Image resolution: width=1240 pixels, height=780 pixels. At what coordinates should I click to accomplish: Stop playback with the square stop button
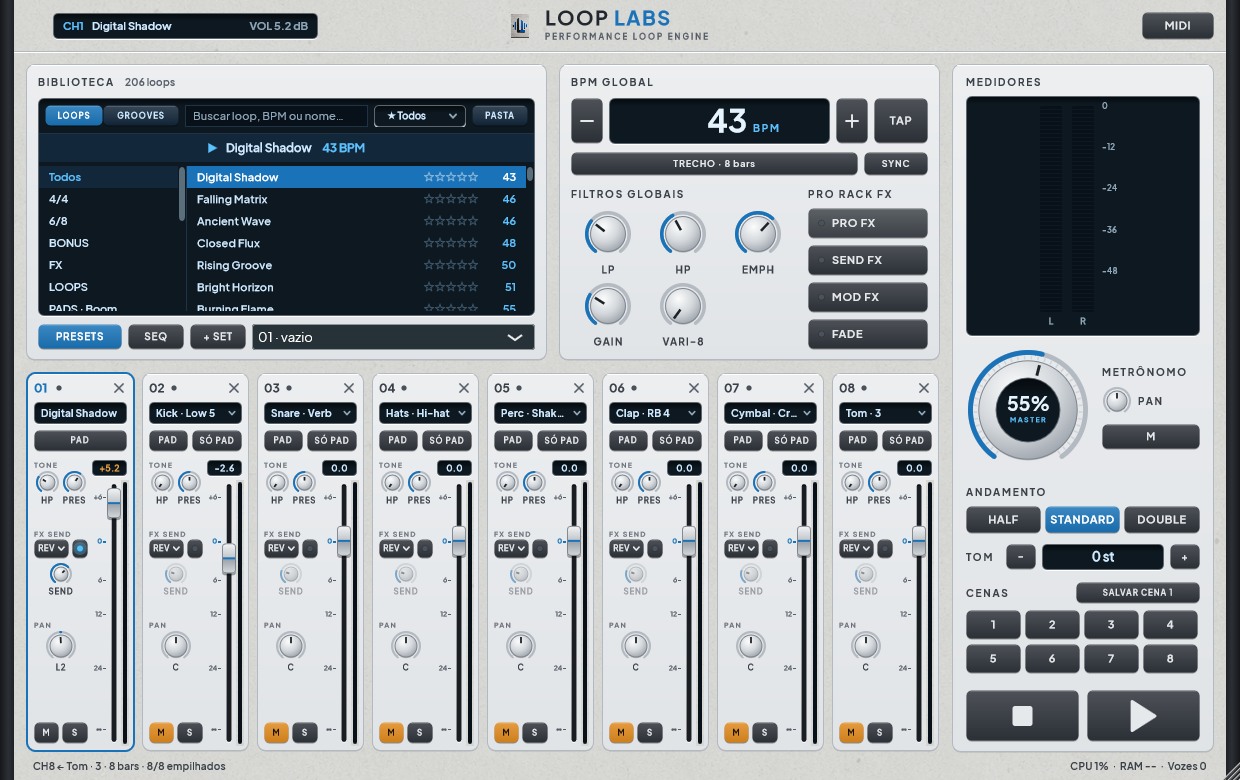click(x=1022, y=716)
